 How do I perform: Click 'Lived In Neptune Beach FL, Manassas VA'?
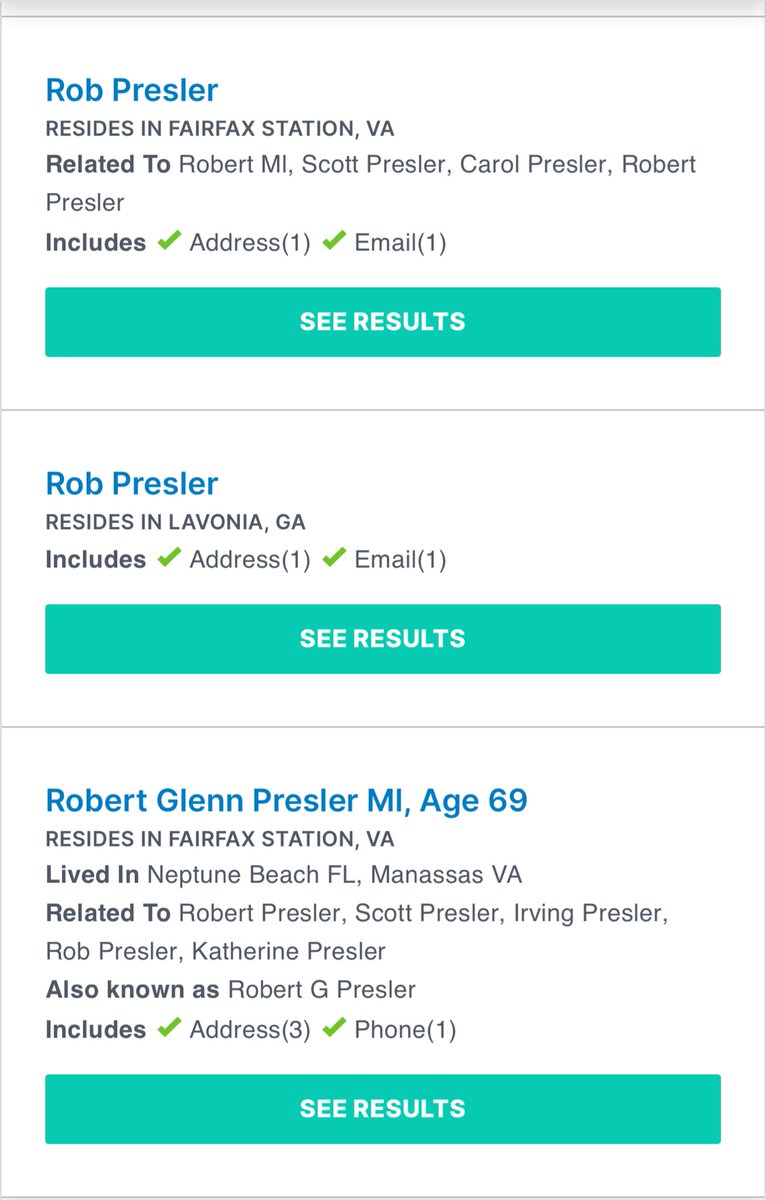pos(283,875)
